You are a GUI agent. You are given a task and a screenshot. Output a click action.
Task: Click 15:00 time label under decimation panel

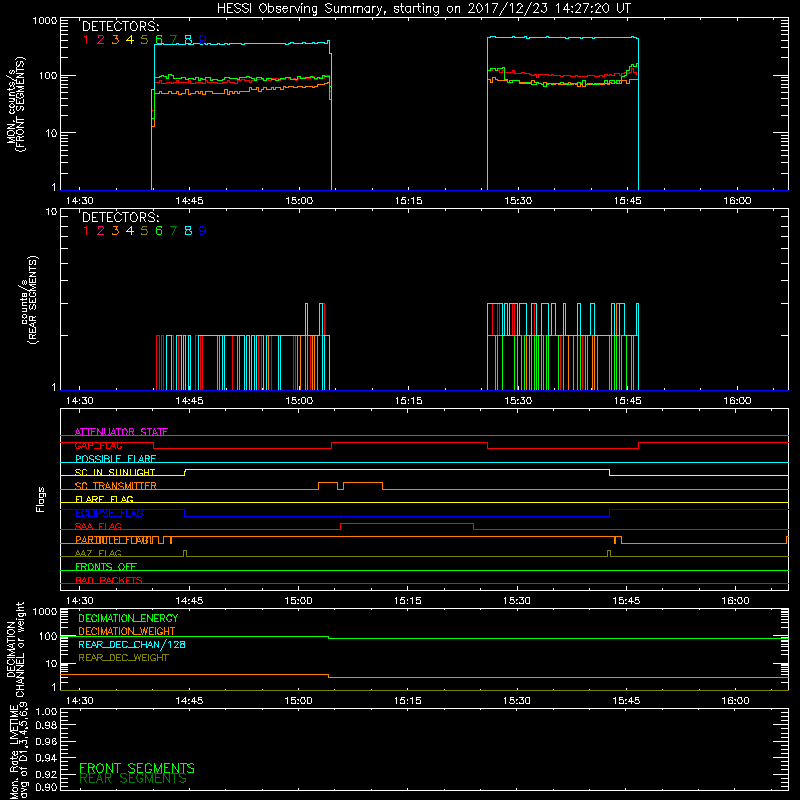pyautogui.click(x=298, y=701)
